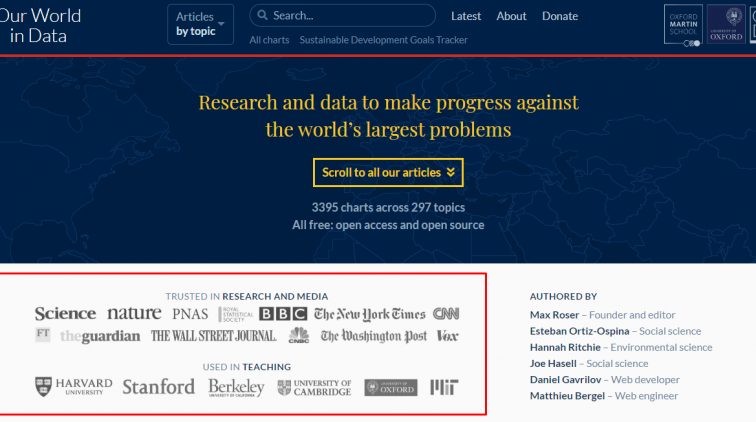Click the Search input field
The image size is (756, 422).
342,15
